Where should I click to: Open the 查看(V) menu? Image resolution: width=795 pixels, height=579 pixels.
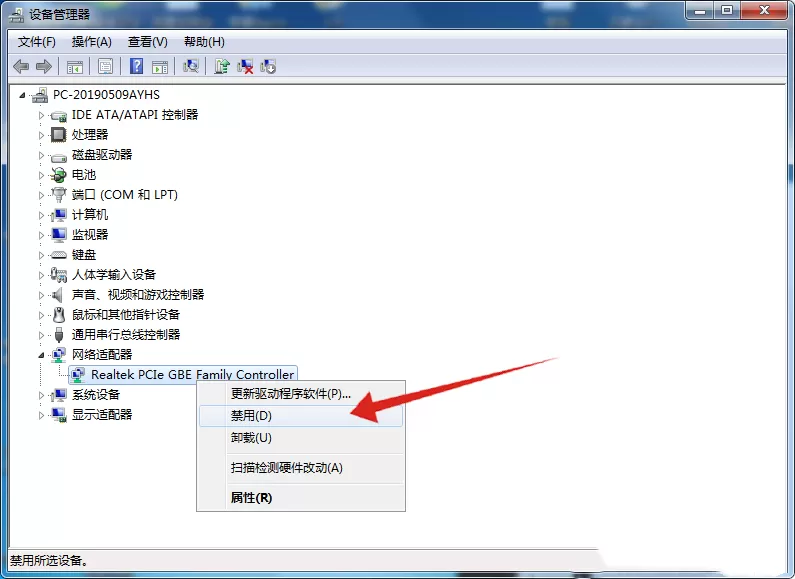[x=148, y=42]
